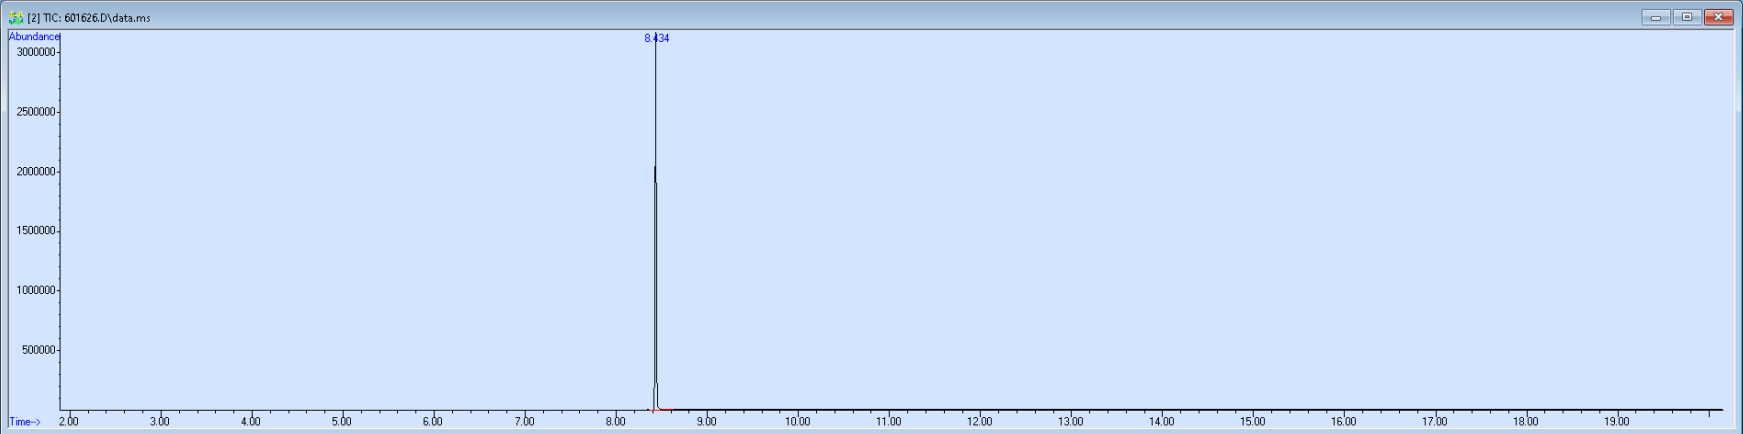Click the 12.00 time axis label
Screen dimensions: 1743x434
coord(979,422)
